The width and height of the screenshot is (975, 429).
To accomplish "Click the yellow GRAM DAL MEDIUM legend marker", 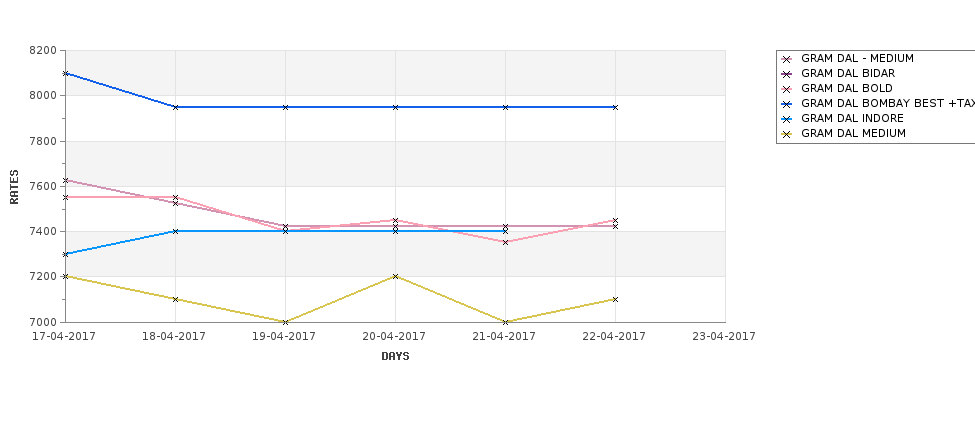I will 787,134.
